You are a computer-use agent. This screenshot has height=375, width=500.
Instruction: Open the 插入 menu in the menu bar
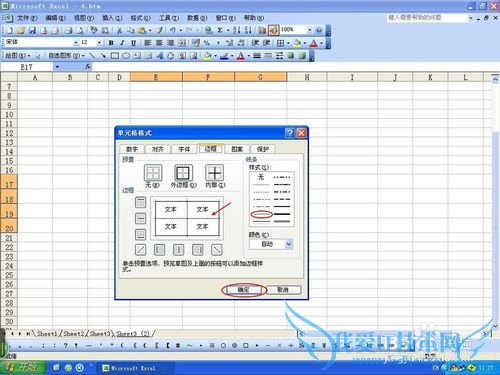click(112, 18)
